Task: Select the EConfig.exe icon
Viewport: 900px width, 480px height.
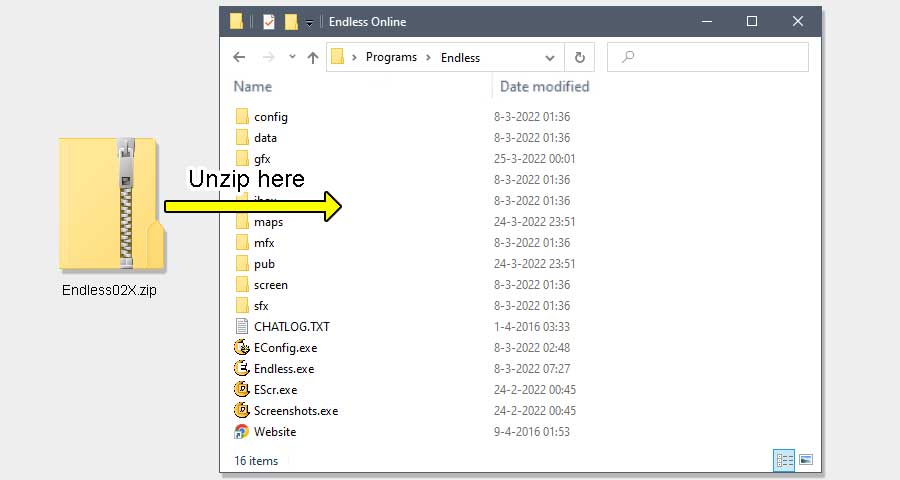Action: tap(241, 348)
